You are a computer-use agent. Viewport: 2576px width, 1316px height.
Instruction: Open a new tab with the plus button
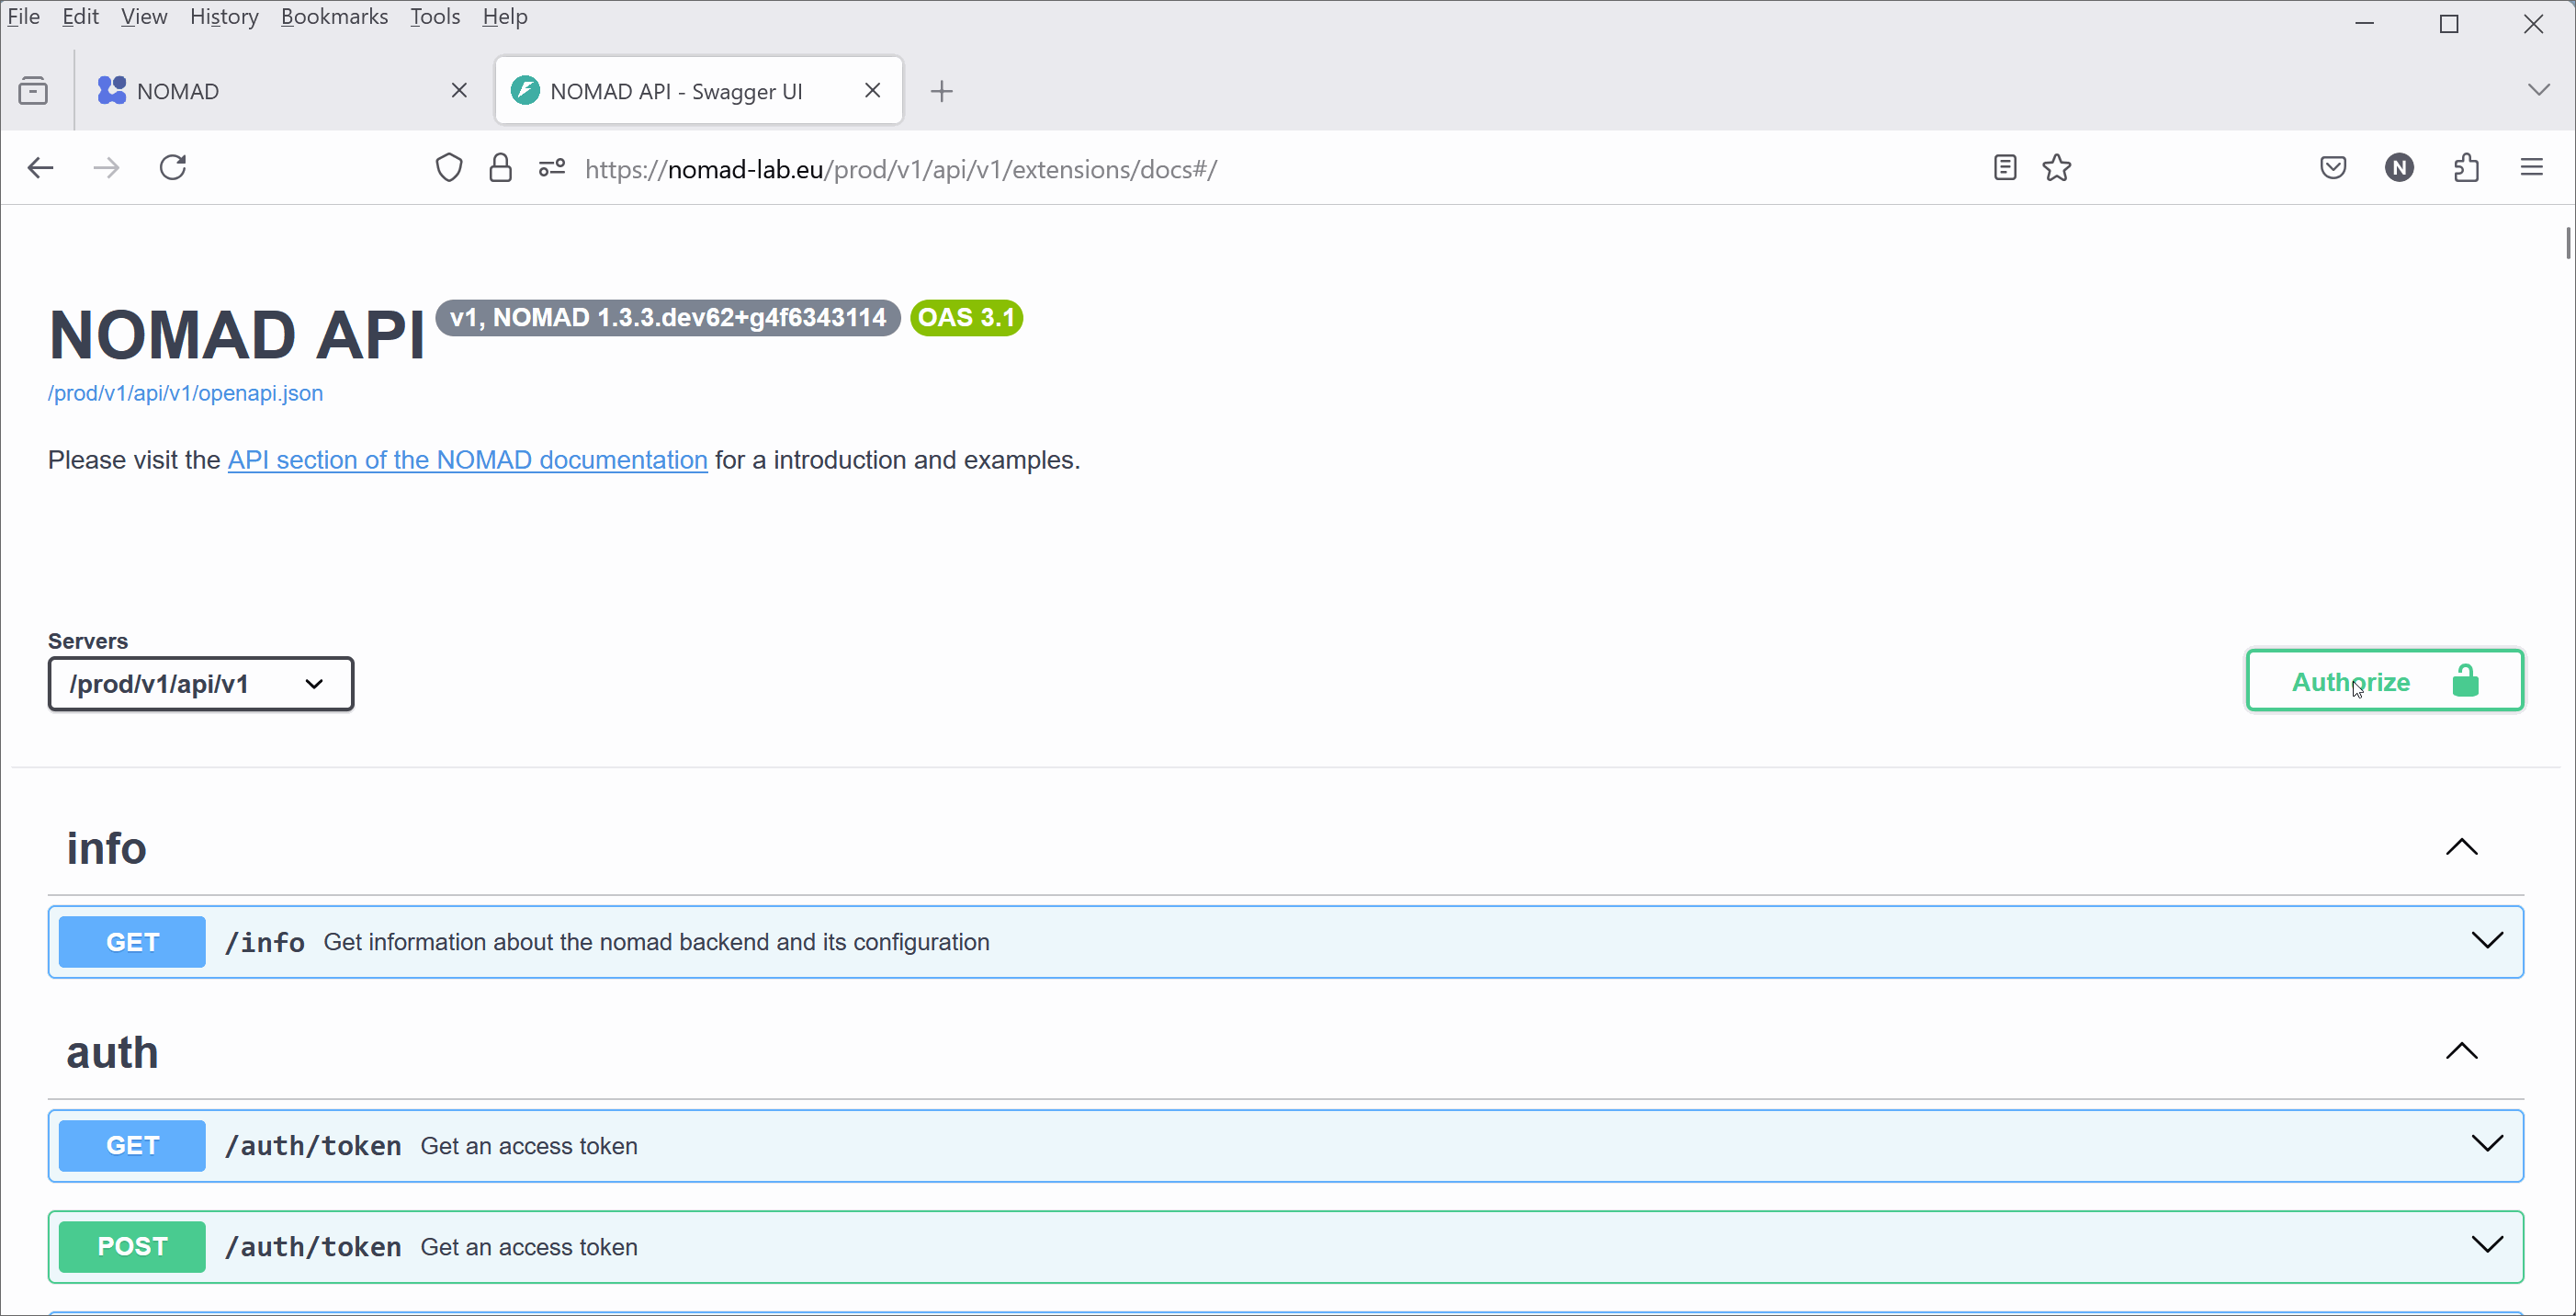click(941, 91)
